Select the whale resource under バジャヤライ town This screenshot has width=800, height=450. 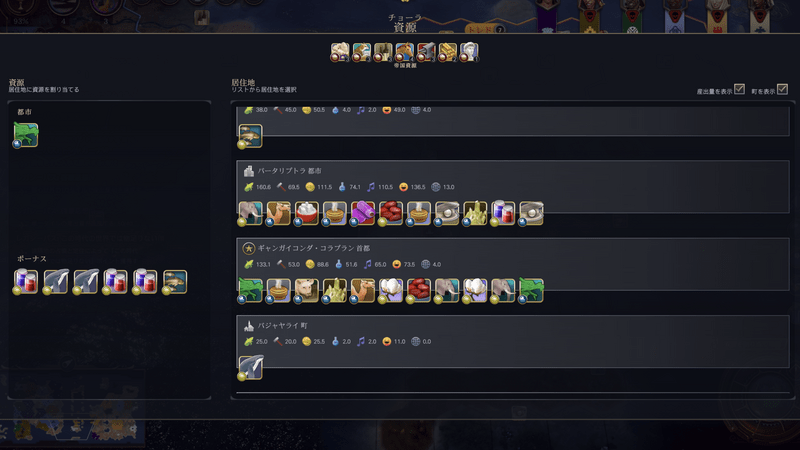click(250, 367)
